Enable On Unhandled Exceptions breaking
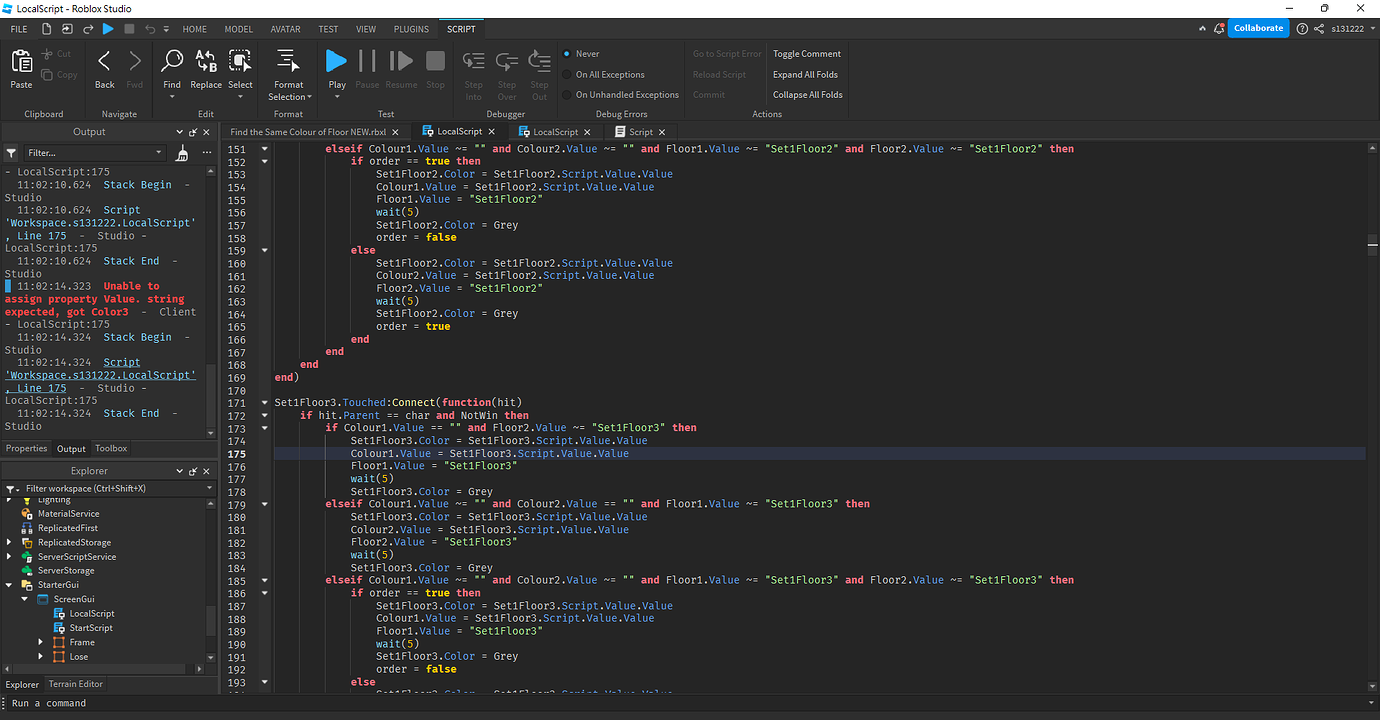Screen dimensions: 1380x720 click(x=570, y=94)
